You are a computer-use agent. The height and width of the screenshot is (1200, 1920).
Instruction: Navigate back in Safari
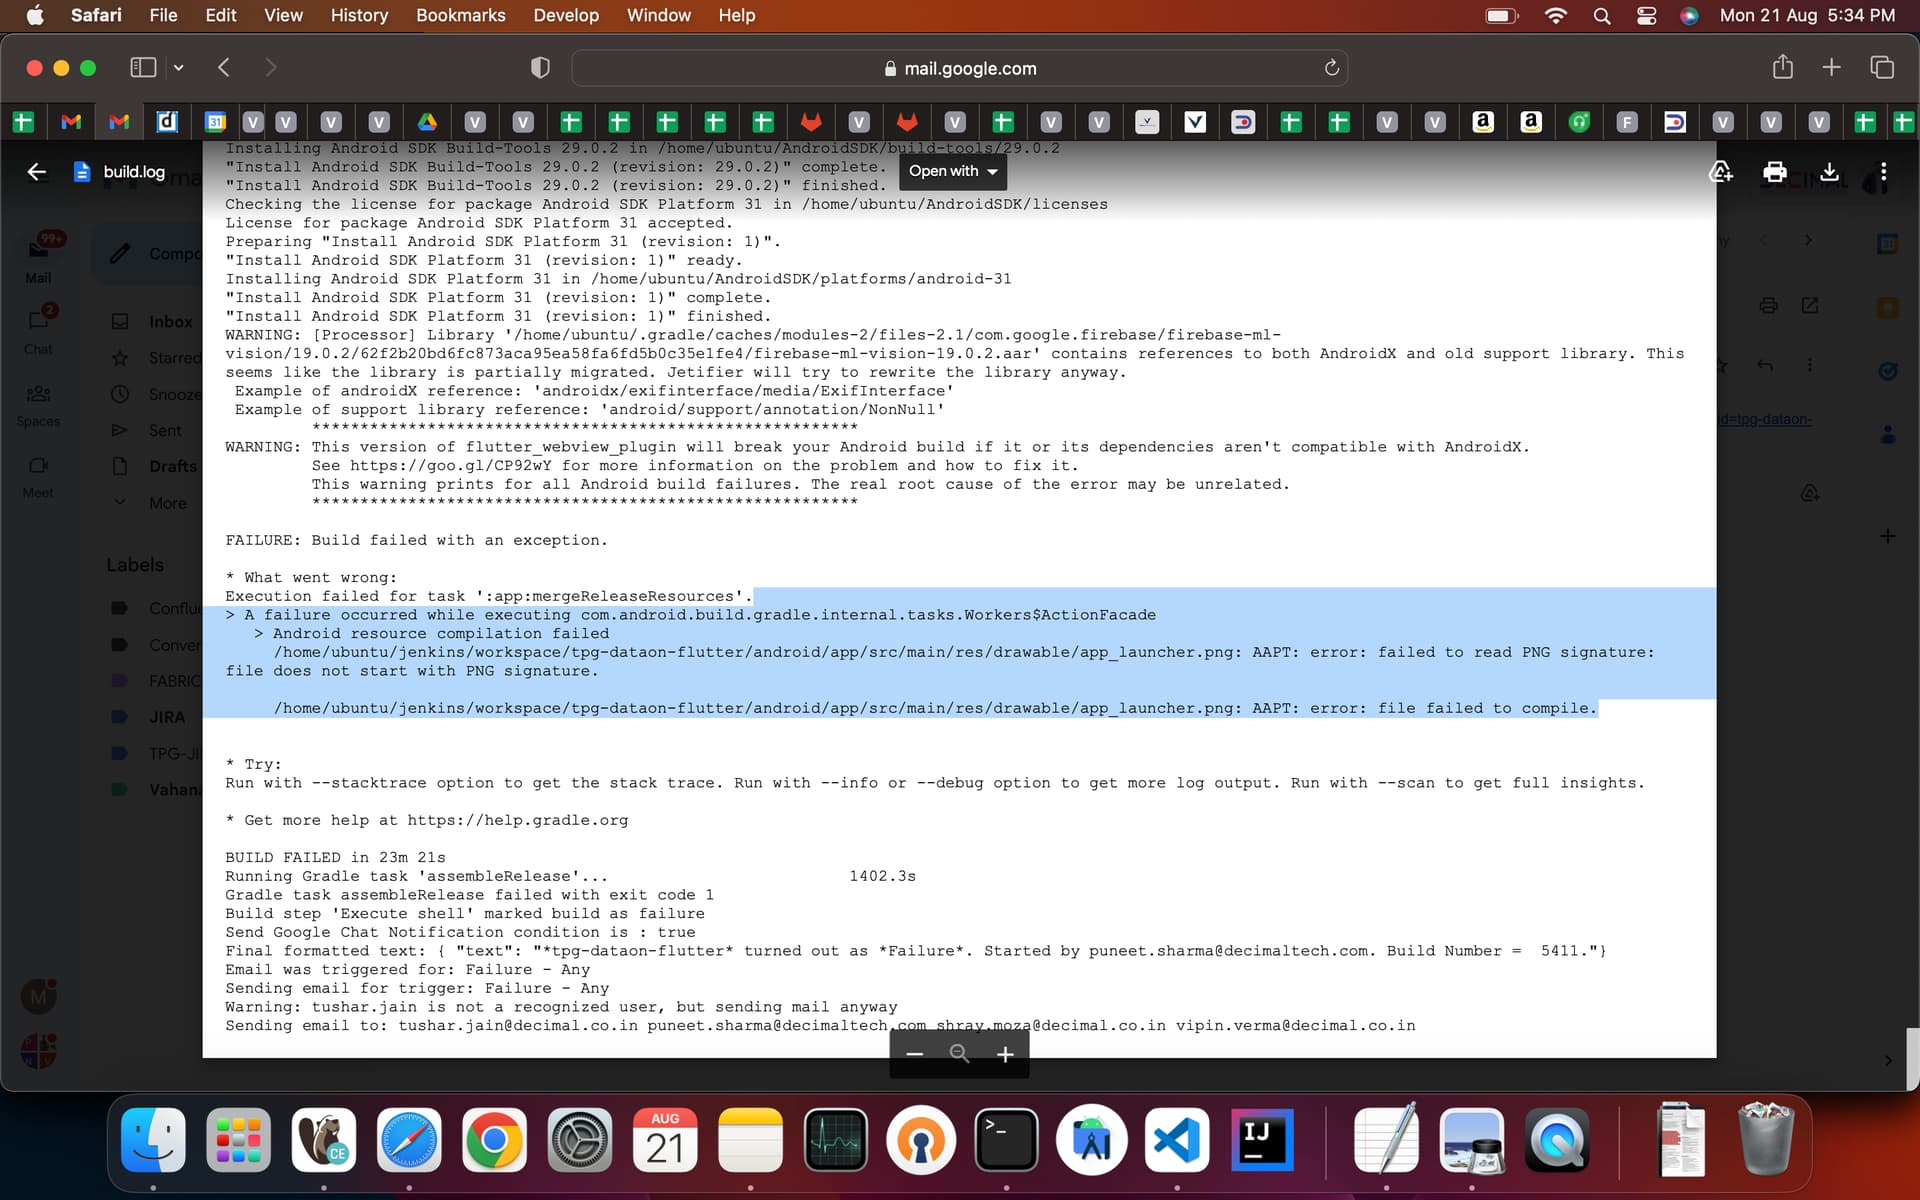(x=224, y=67)
